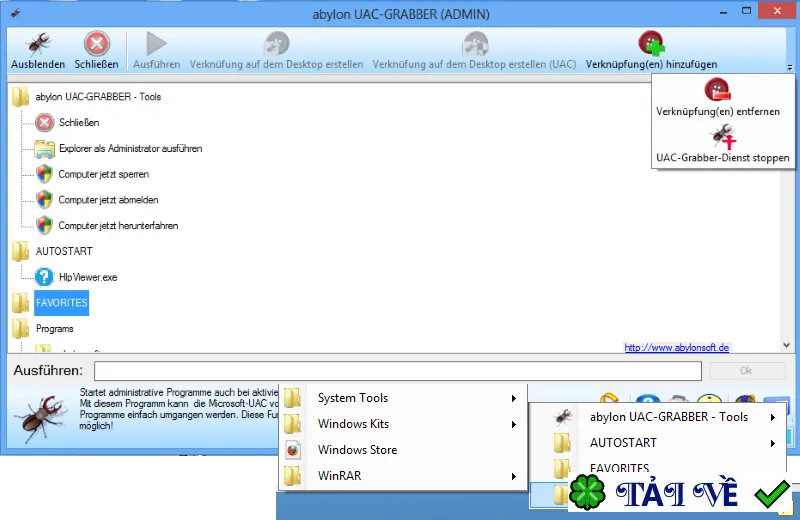Select abylon UAC-GRABBER - Tools folder in tree
This screenshot has height=520, width=800.
click(x=98, y=97)
